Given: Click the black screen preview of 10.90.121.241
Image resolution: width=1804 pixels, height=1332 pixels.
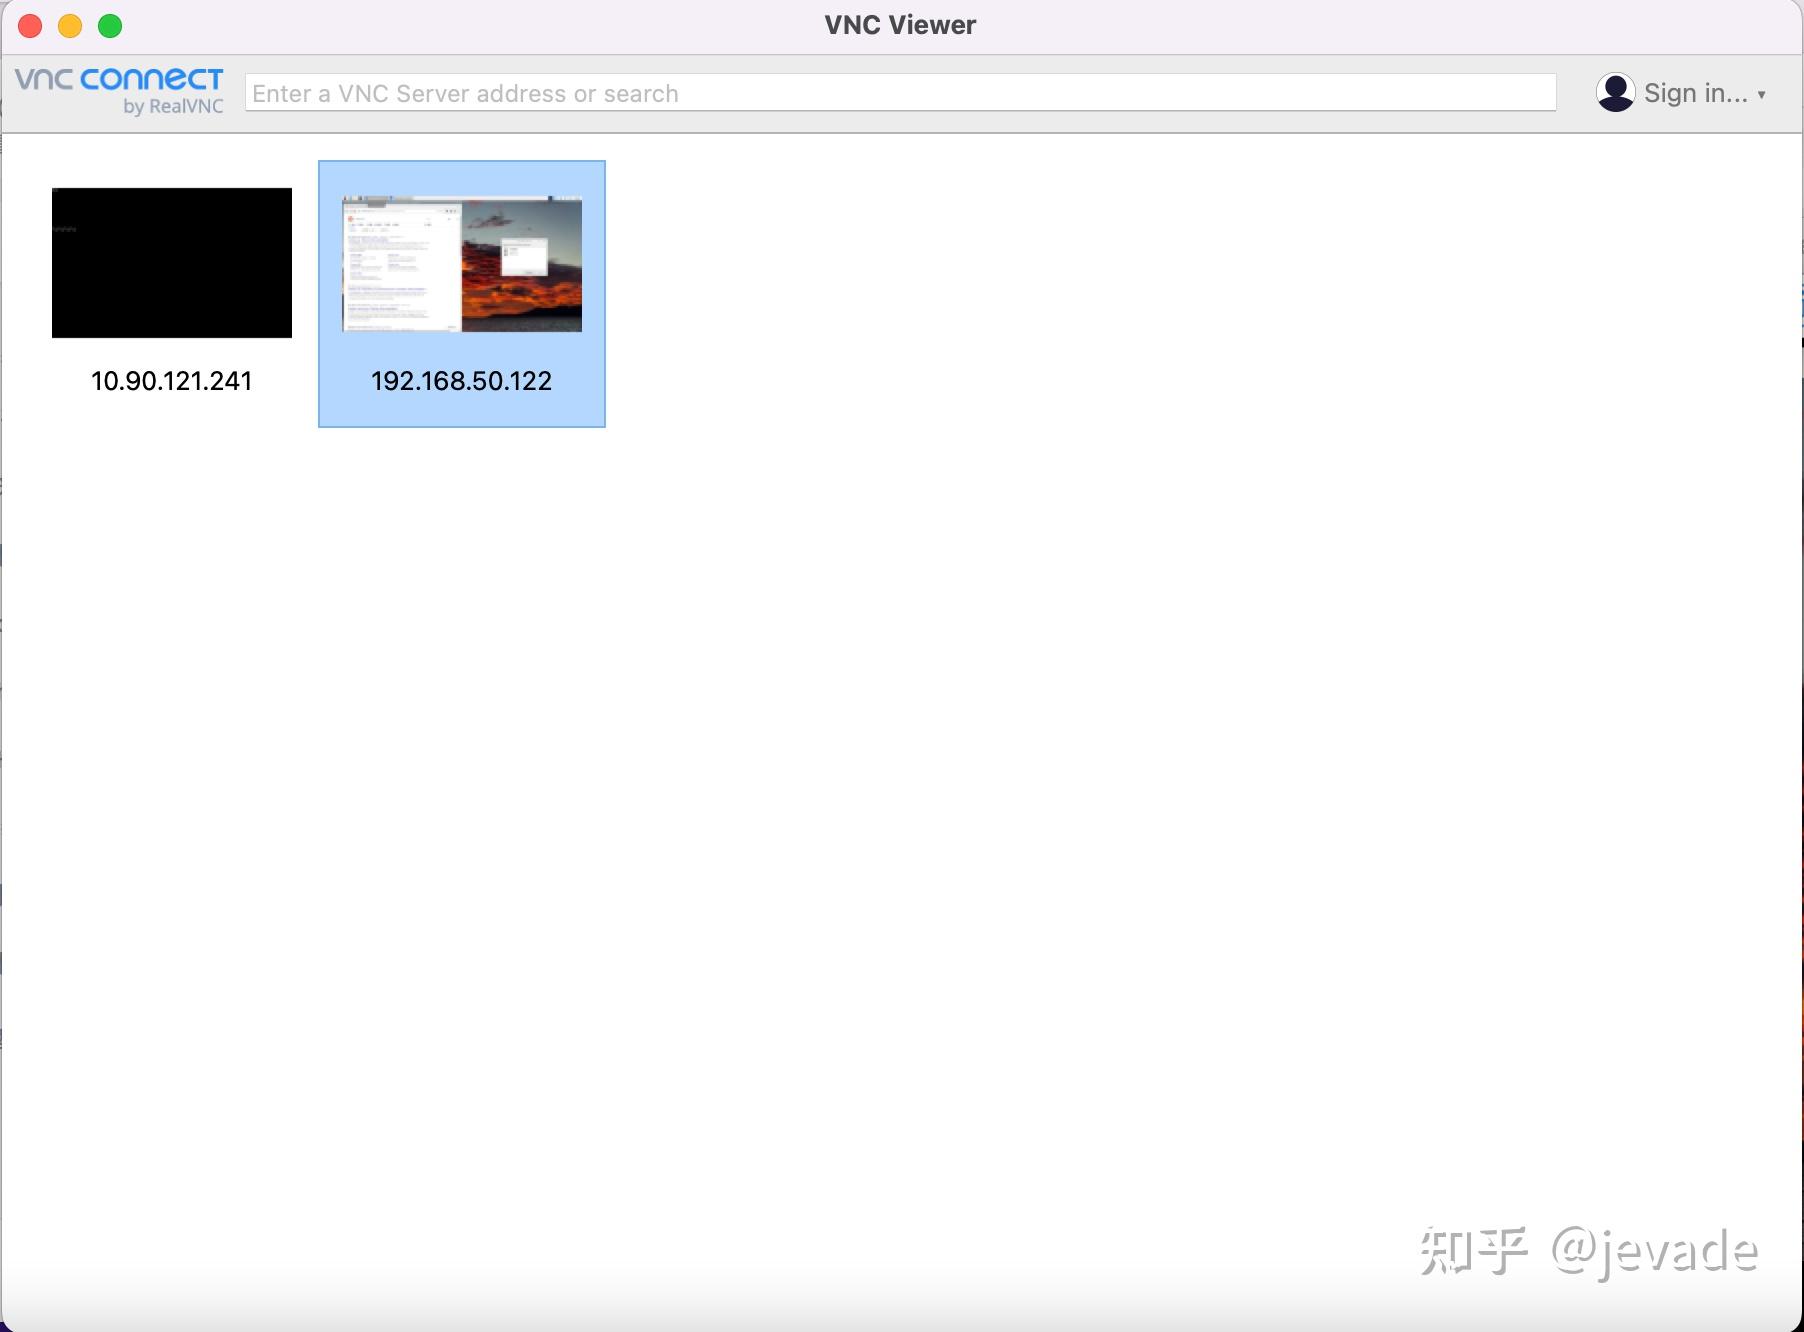Looking at the screenshot, I should coord(171,262).
